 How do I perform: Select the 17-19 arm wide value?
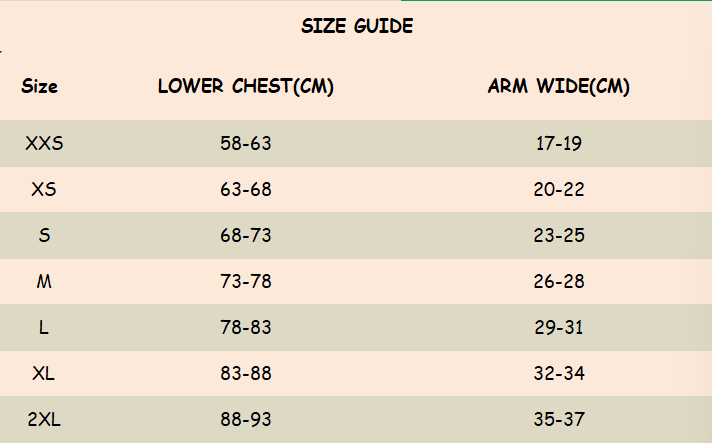(x=559, y=143)
